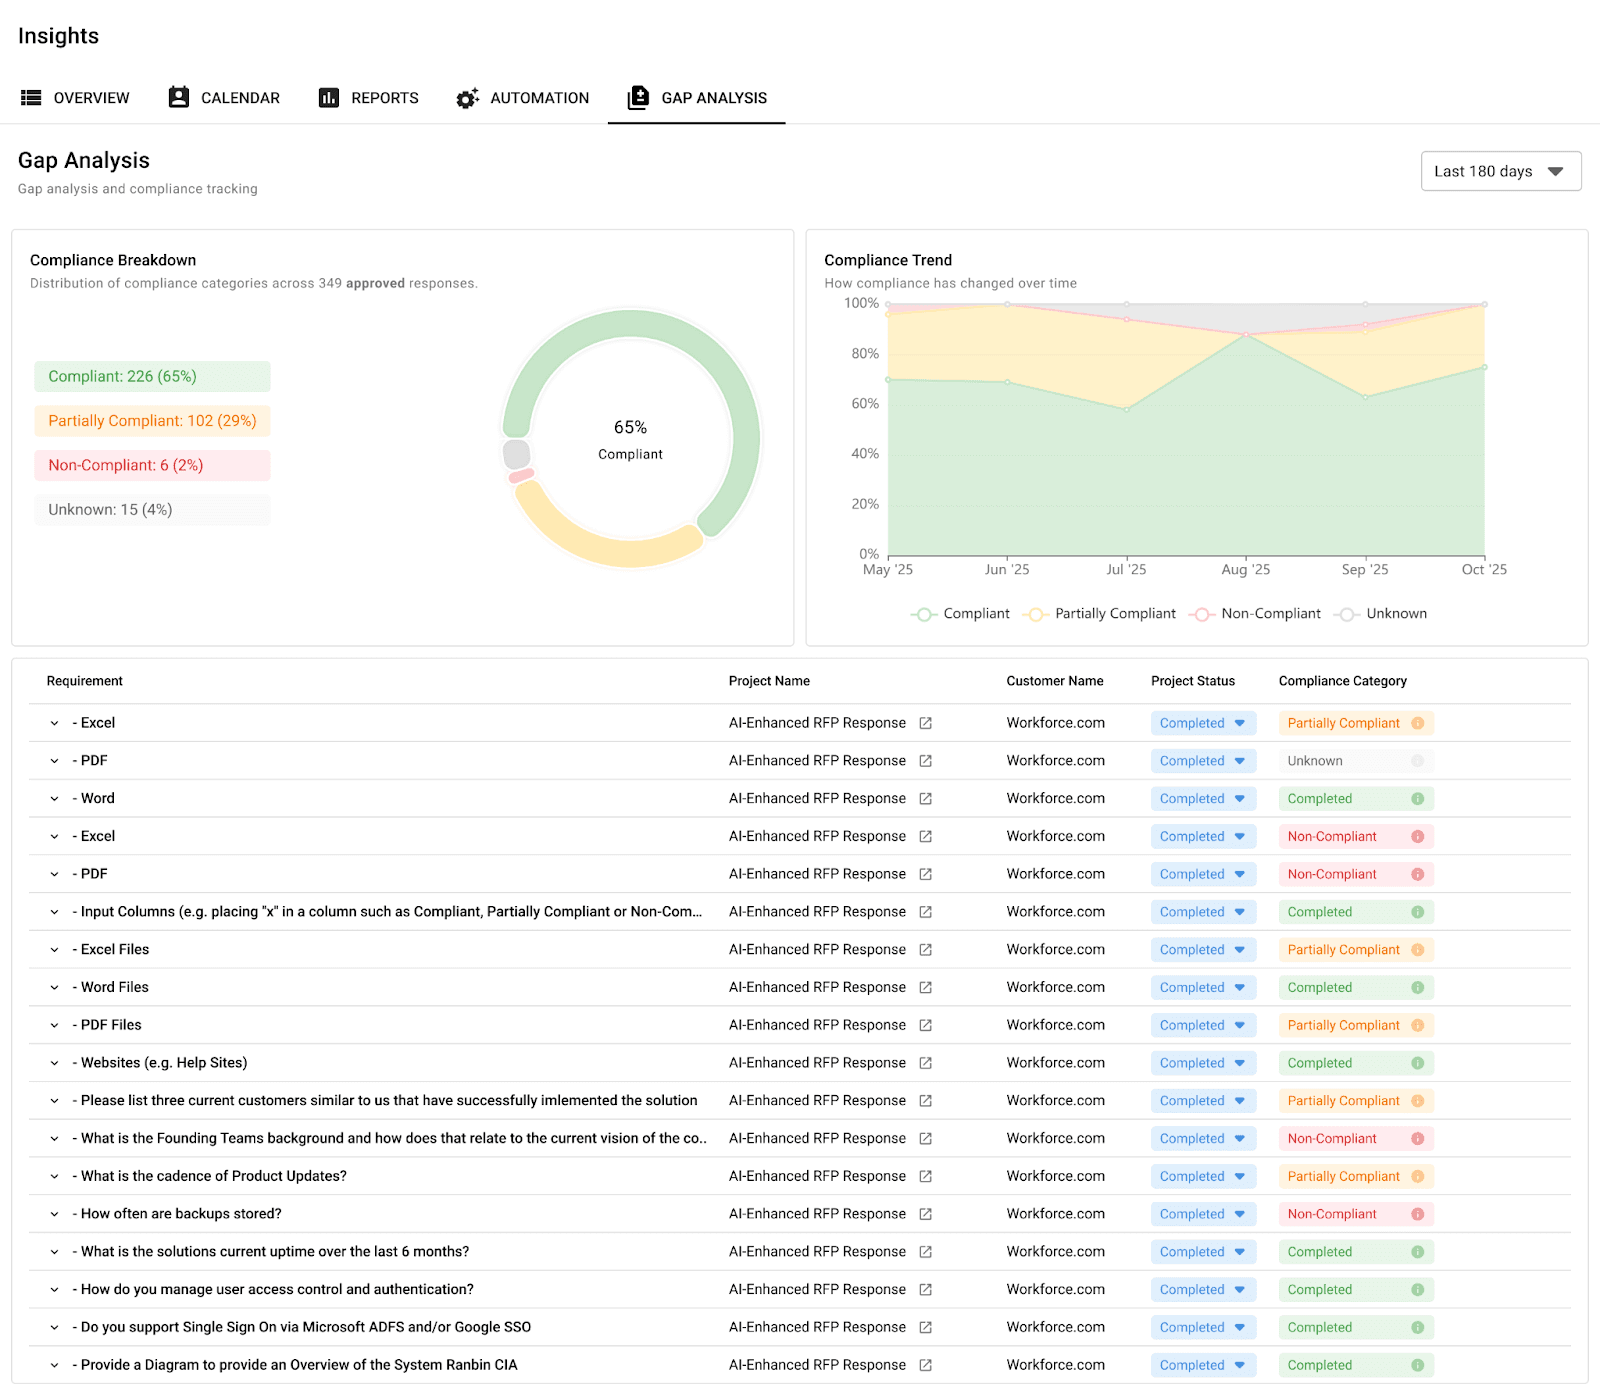Switch to the Calendar tab
The height and width of the screenshot is (1384, 1600).
224,98
